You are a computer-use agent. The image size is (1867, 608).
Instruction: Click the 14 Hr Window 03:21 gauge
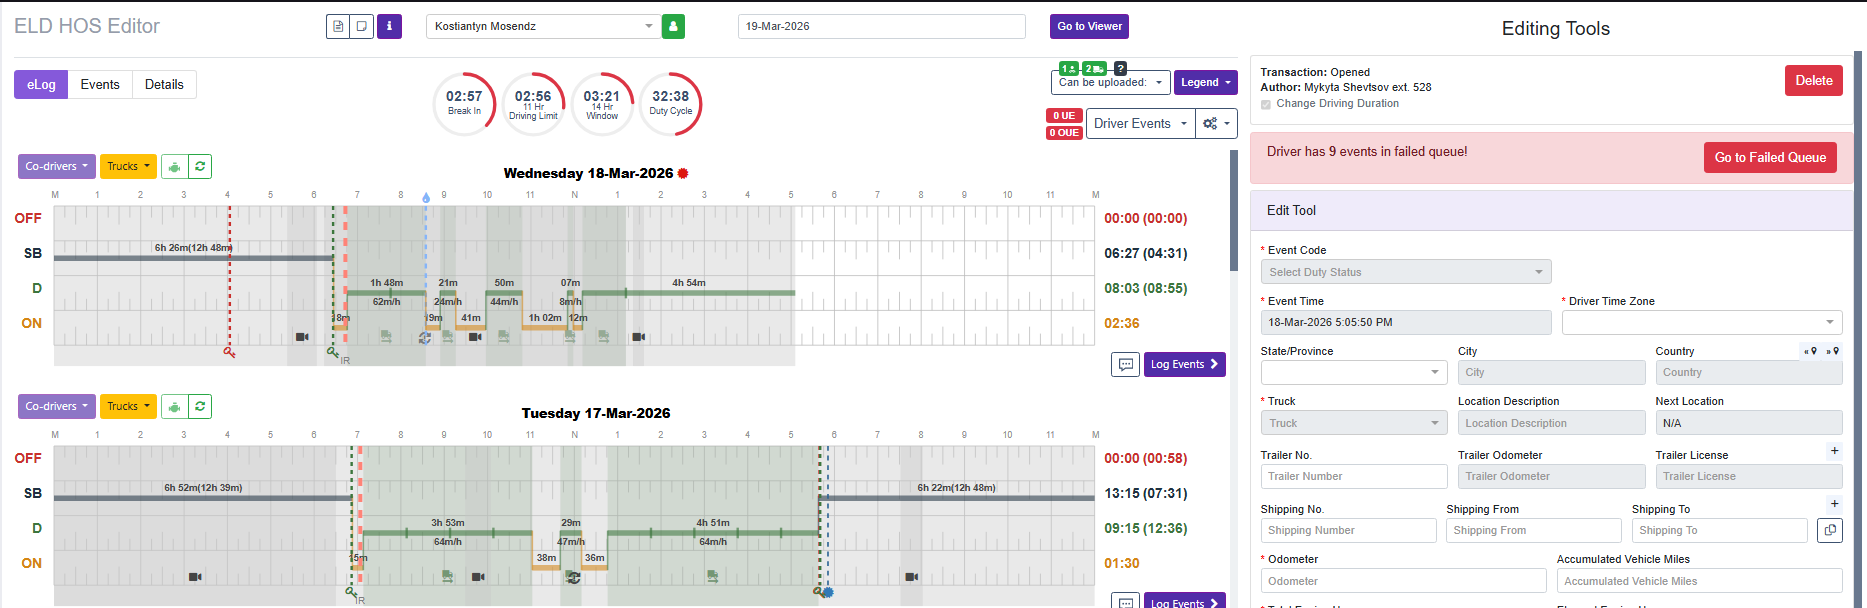click(x=602, y=103)
